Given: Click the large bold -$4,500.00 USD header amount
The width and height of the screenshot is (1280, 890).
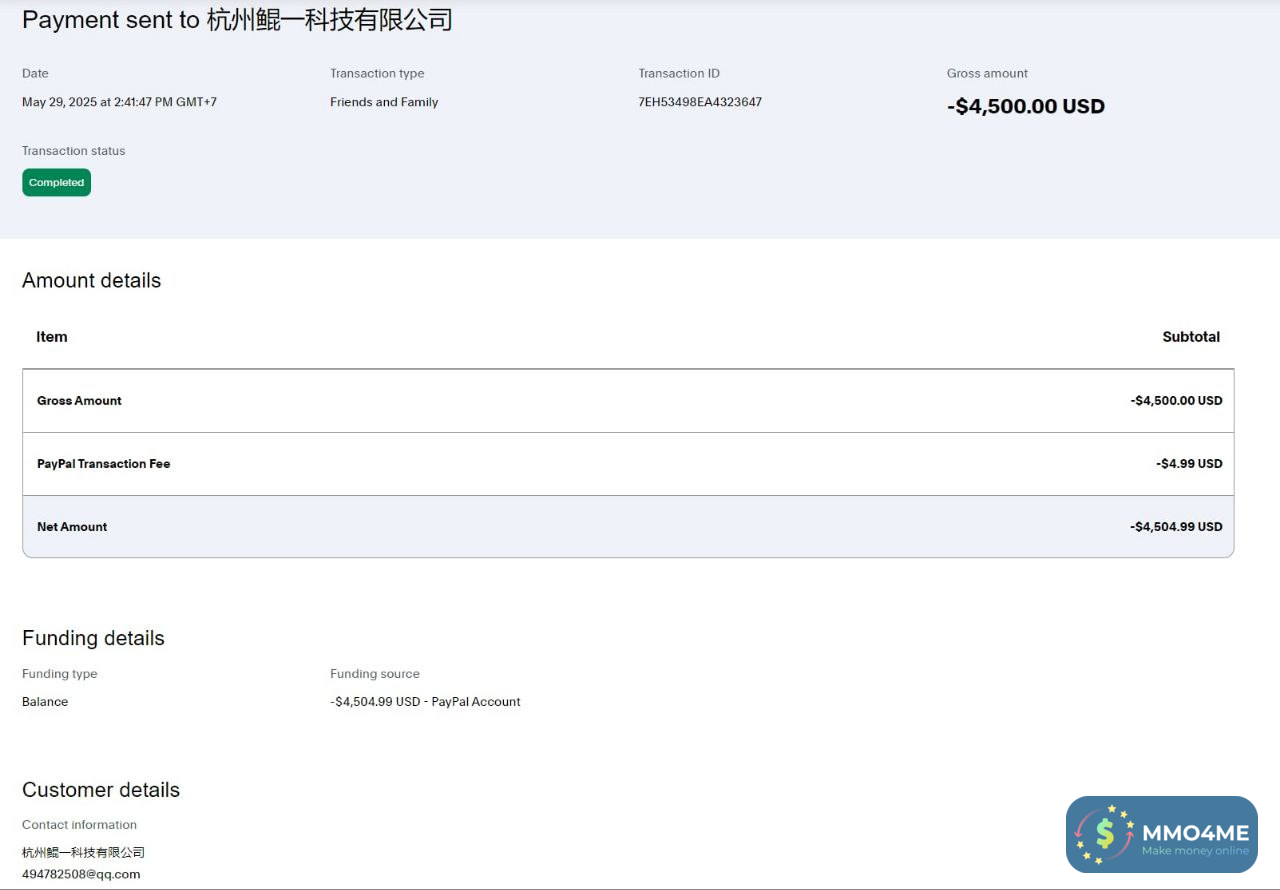Looking at the screenshot, I should click(1026, 106).
